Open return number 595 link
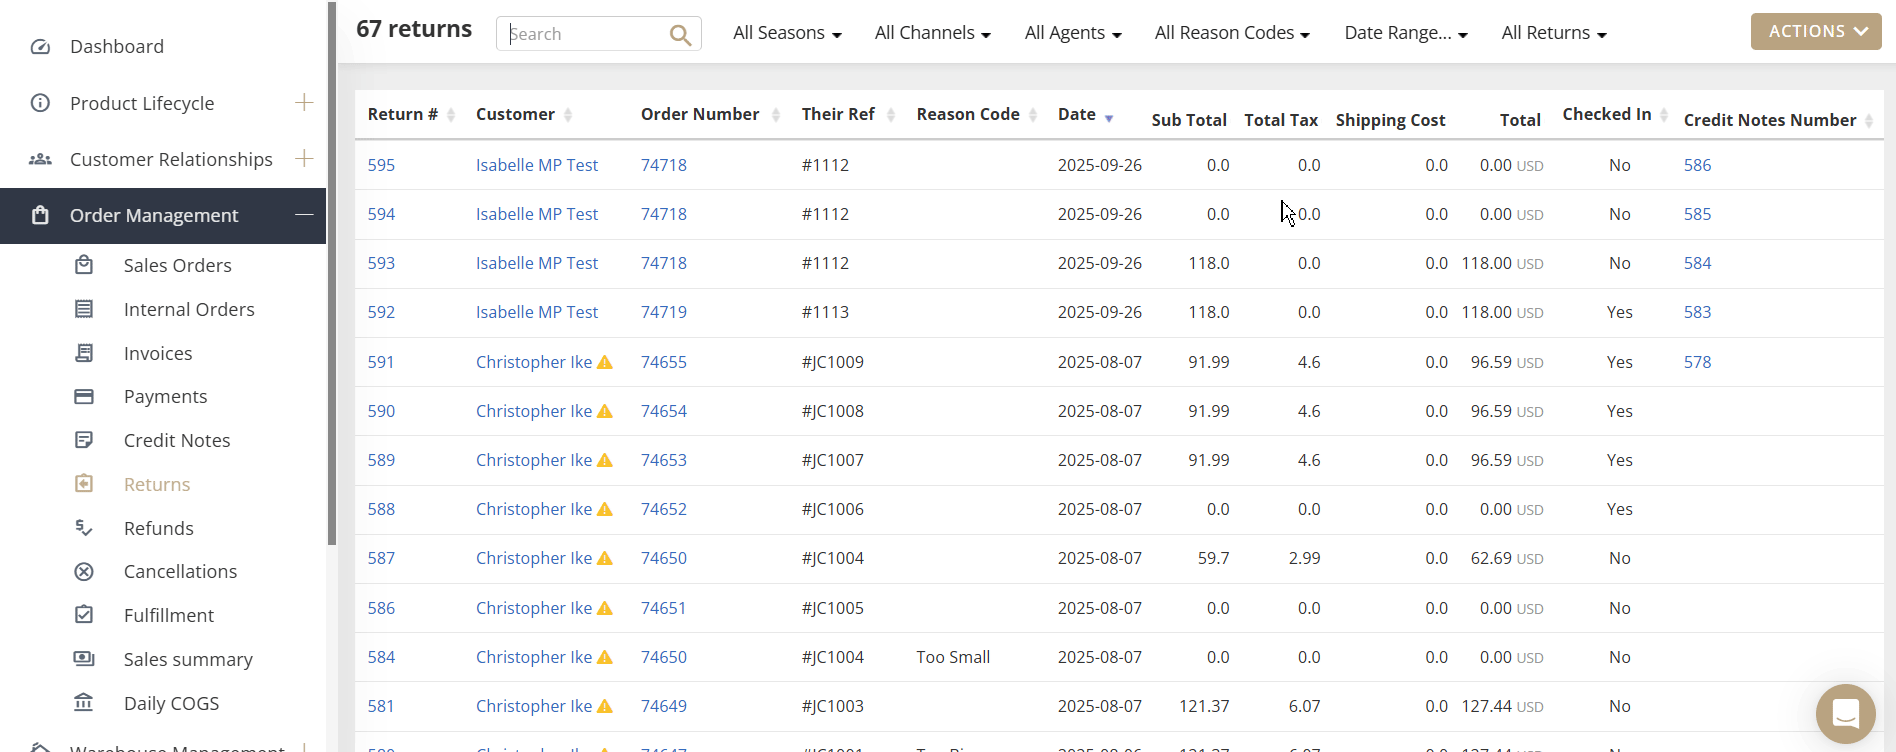This screenshot has height=752, width=1896. pyautogui.click(x=381, y=165)
